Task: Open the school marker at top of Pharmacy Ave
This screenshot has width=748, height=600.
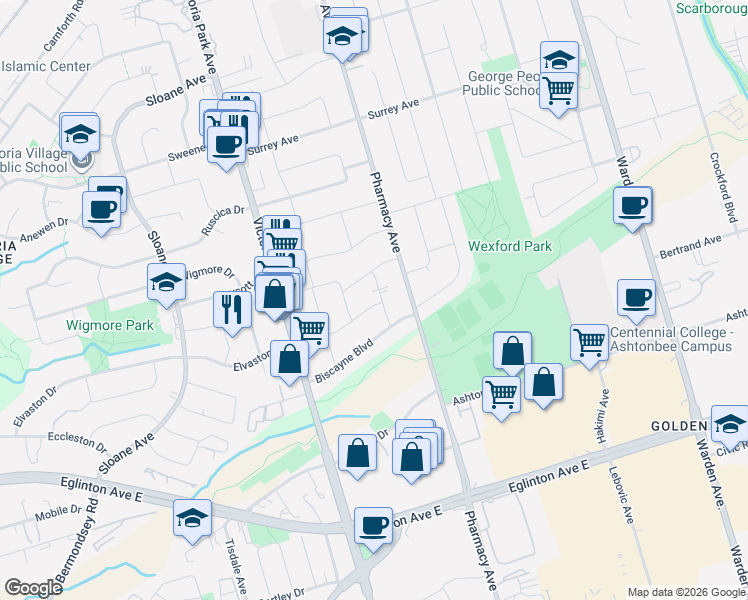Action: [x=342, y=37]
